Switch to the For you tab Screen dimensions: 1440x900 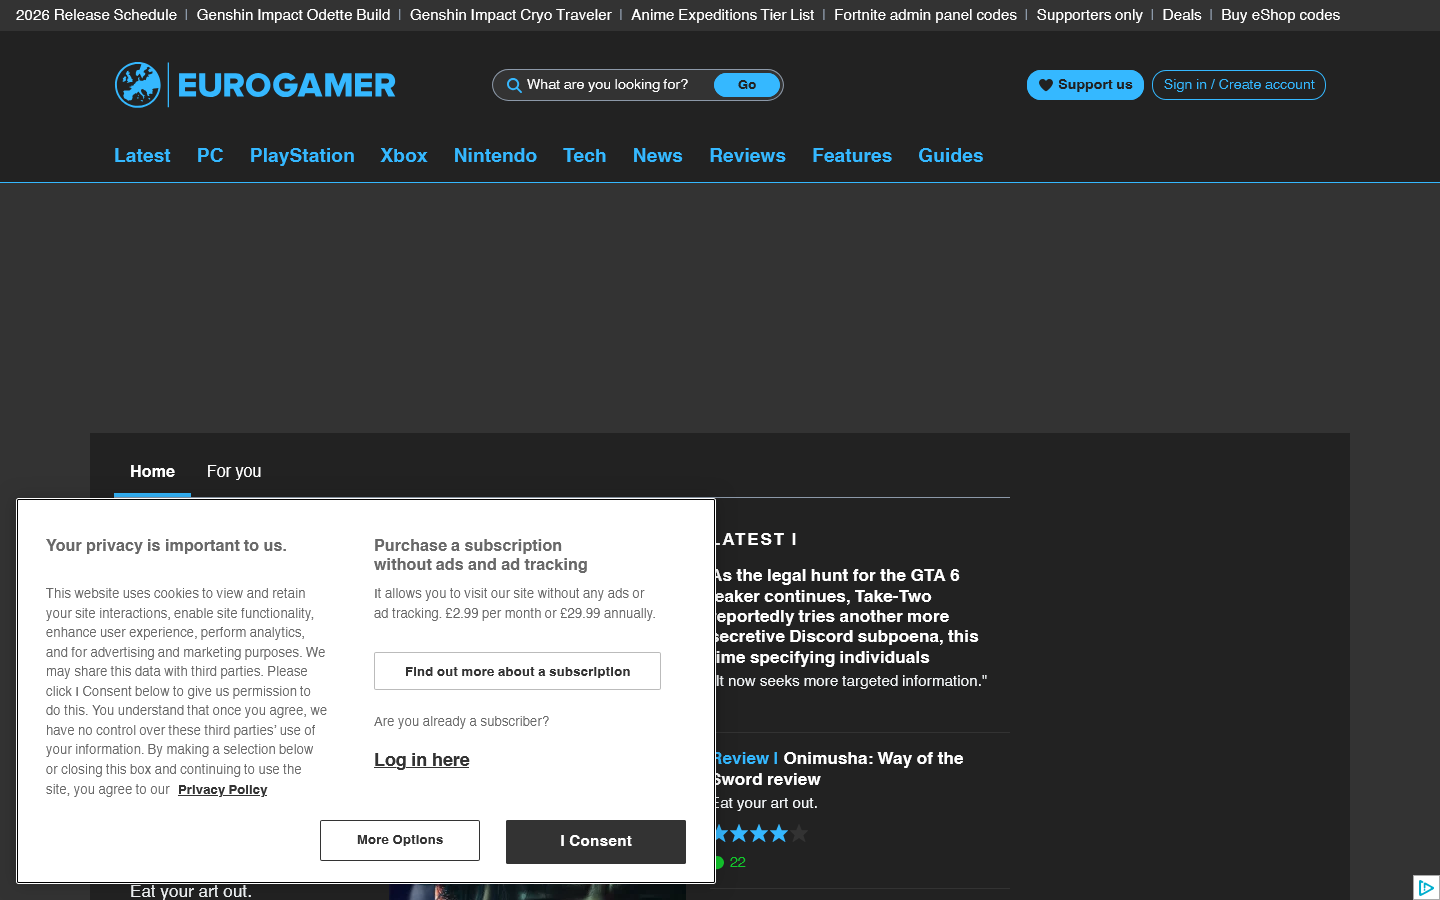point(234,471)
